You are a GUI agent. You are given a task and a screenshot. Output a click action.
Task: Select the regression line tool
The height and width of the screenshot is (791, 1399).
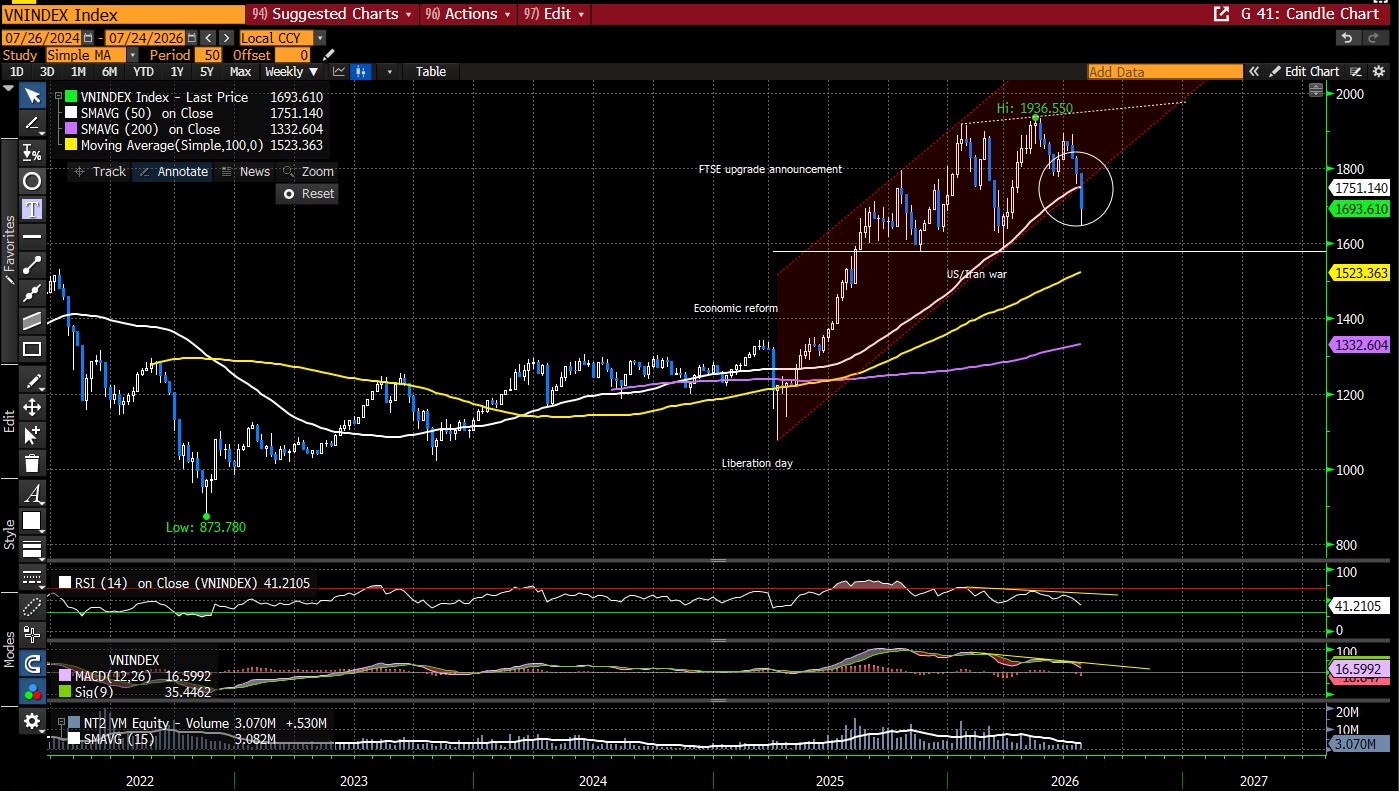pos(32,293)
